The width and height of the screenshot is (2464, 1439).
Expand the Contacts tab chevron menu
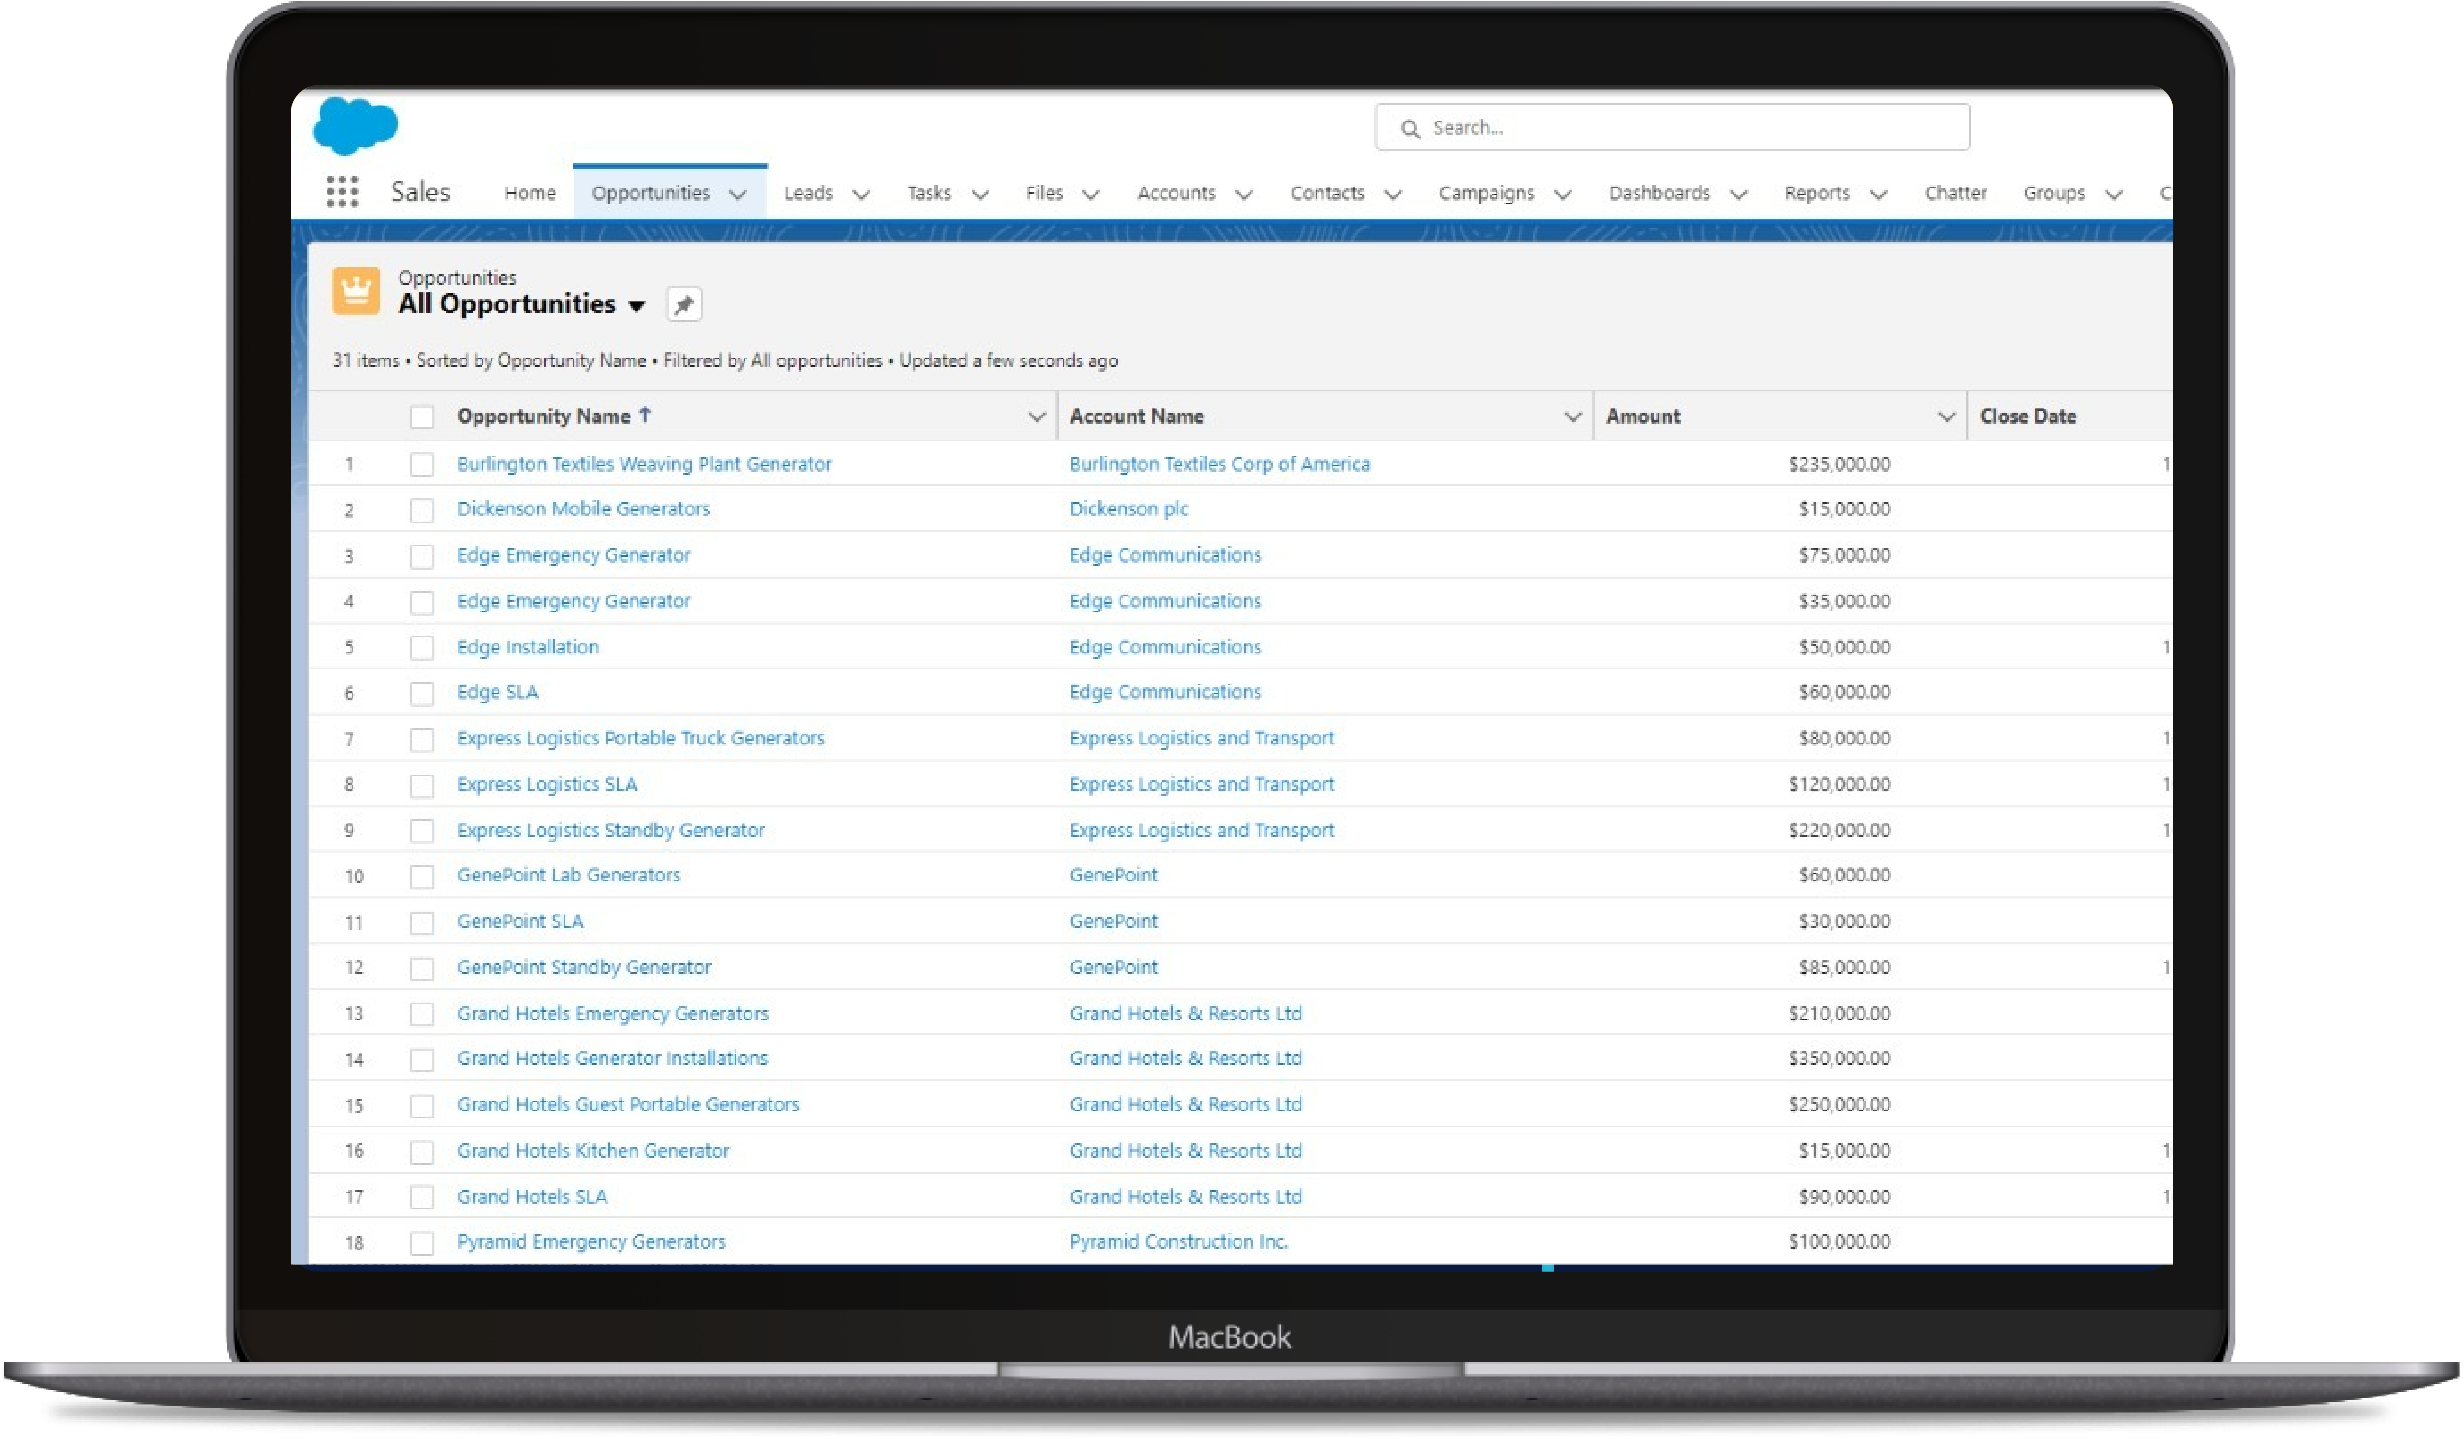coord(1393,194)
